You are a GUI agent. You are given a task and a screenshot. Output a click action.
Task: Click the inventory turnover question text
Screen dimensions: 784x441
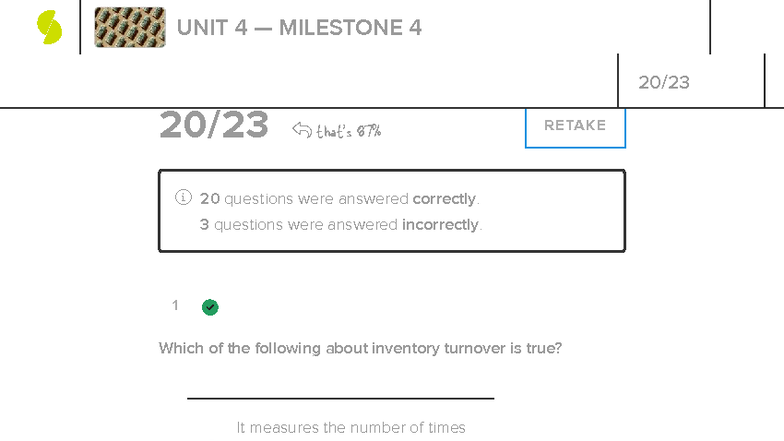tap(360, 348)
